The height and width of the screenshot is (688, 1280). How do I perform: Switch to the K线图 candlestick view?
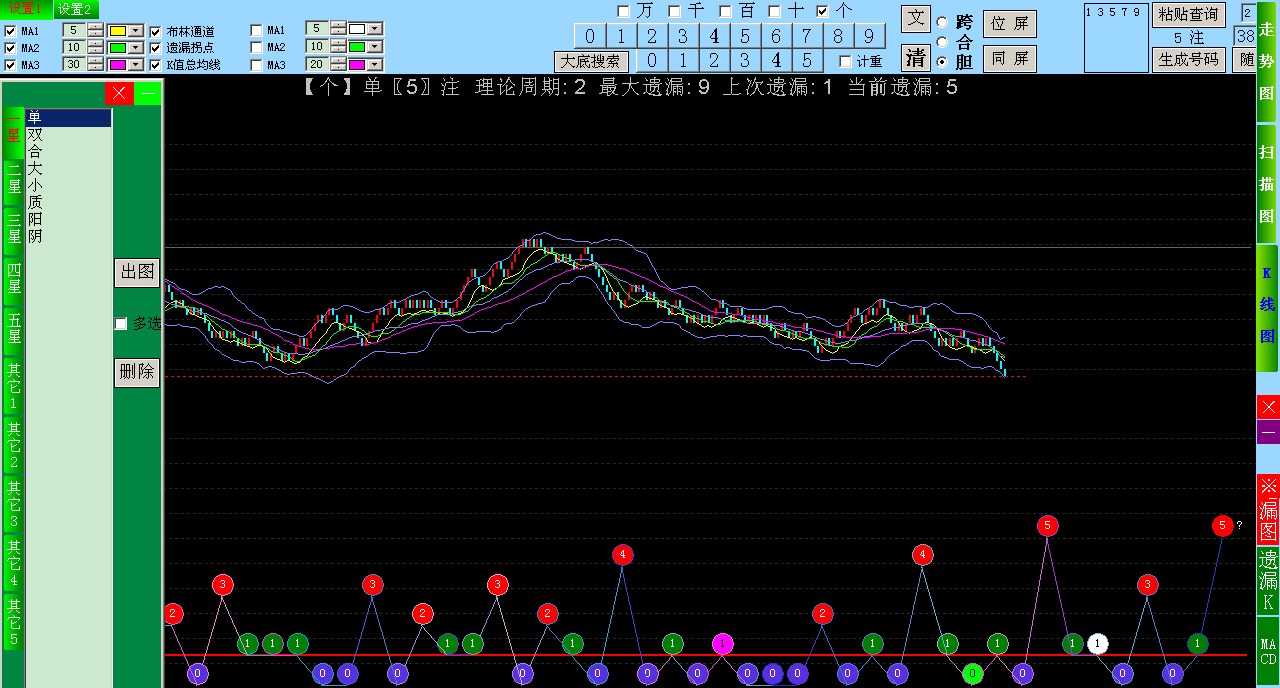point(1267,306)
